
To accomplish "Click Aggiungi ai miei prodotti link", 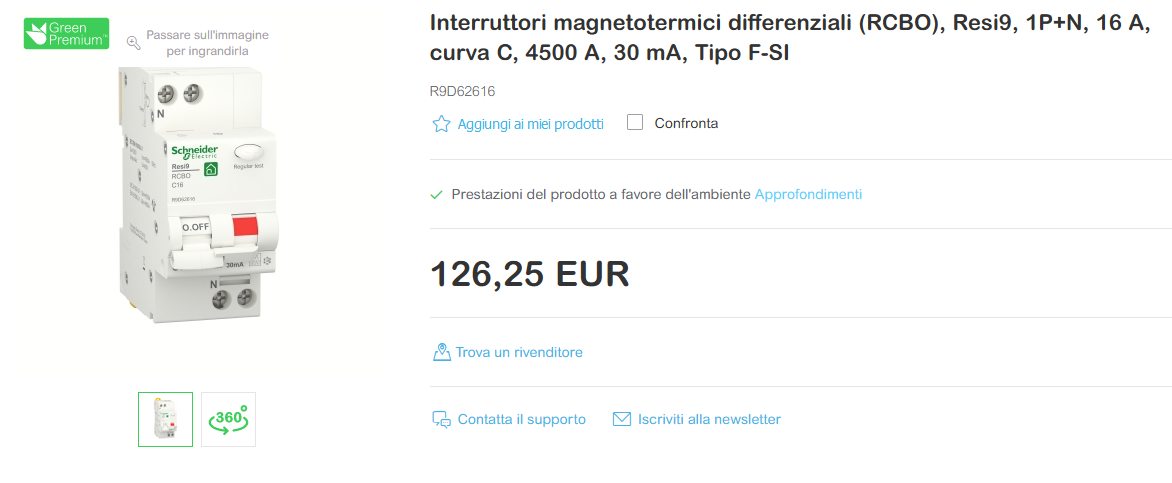I will [x=531, y=124].
